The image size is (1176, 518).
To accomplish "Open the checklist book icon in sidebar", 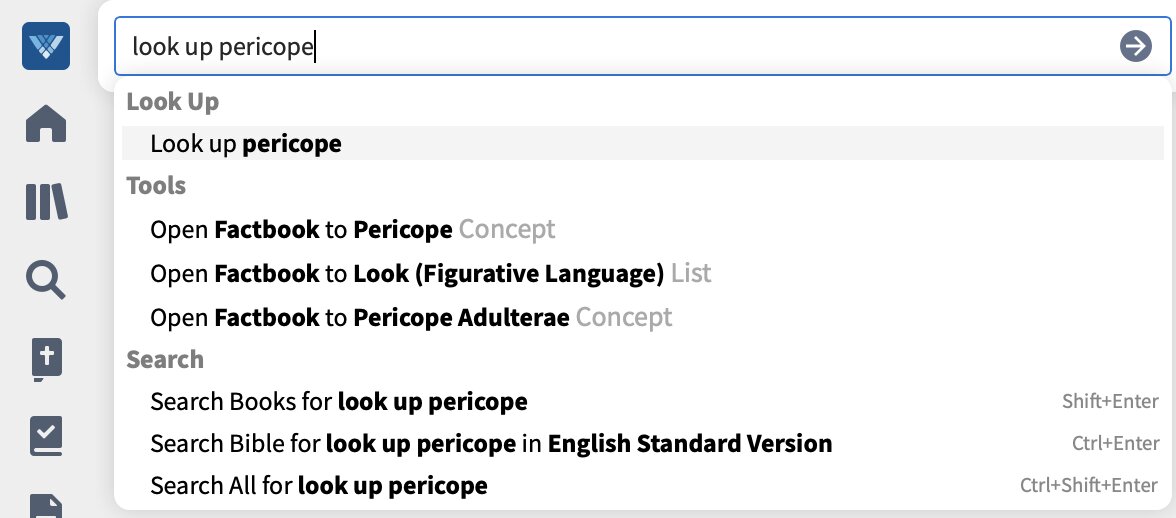I will (x=46, y=436).
